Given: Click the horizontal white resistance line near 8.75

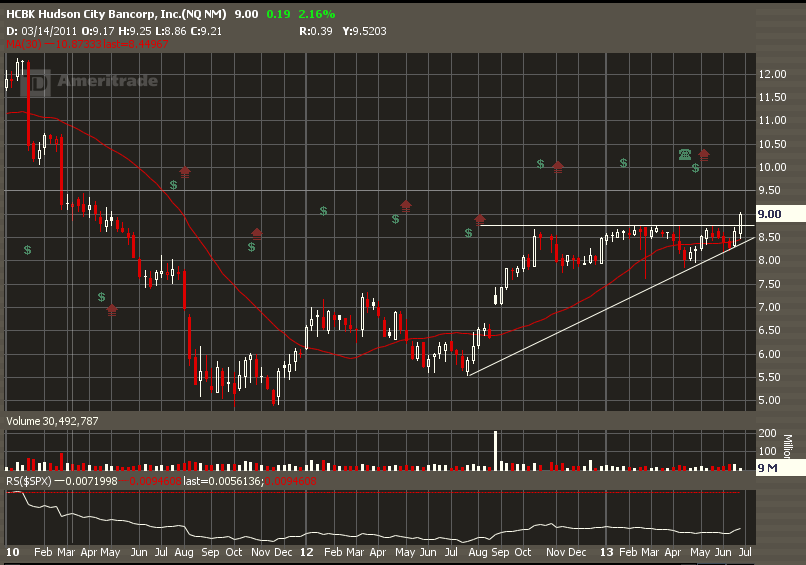Looking at the screenshot, I should 617,226.
